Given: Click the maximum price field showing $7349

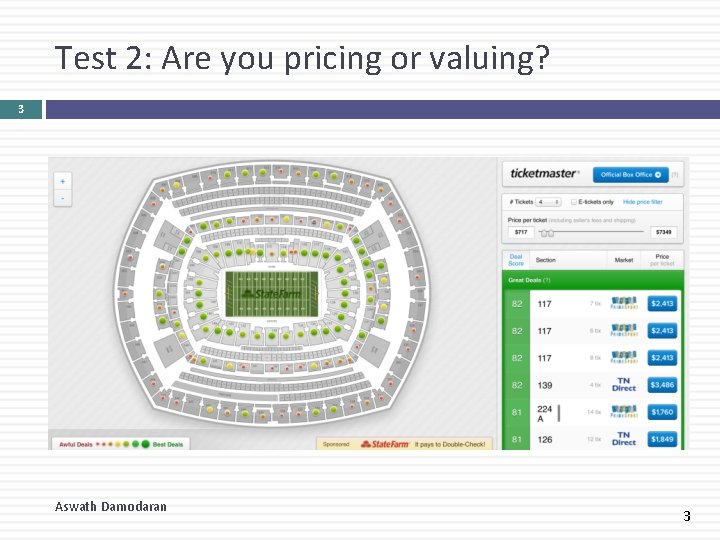Looking at the screenshot, I should (664, 232).
